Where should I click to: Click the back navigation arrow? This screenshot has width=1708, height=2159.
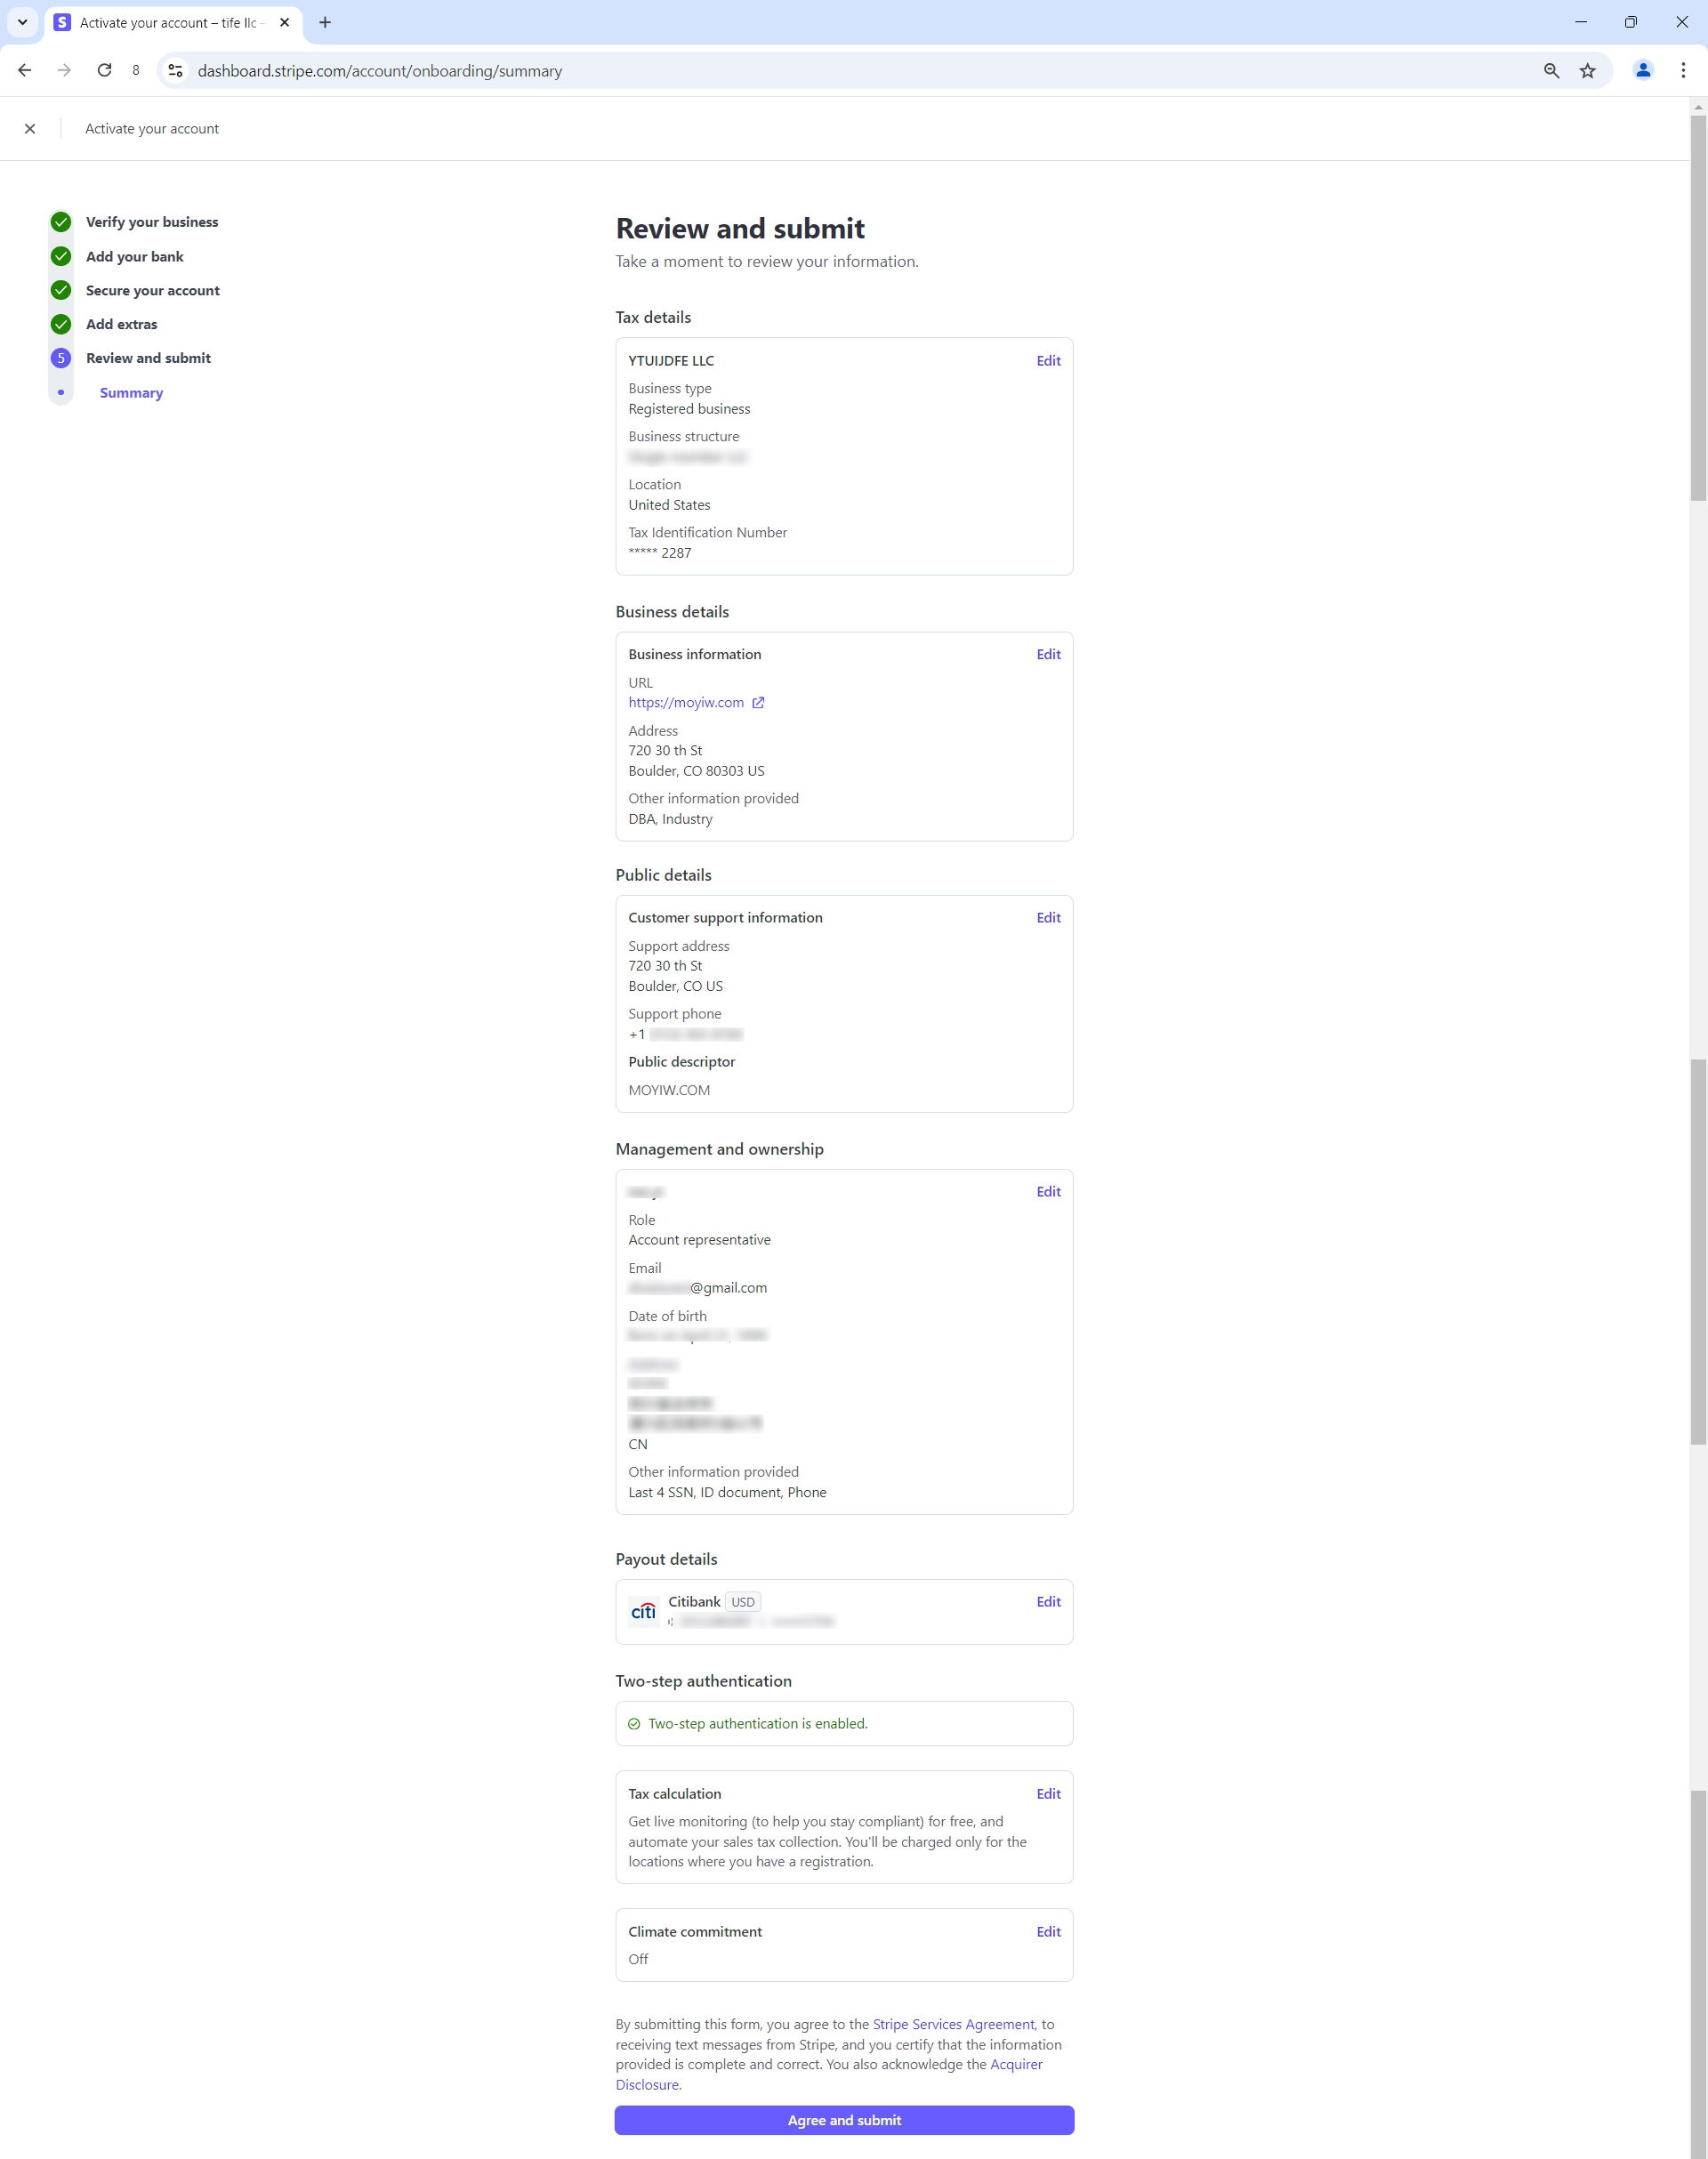coord(25,70)
